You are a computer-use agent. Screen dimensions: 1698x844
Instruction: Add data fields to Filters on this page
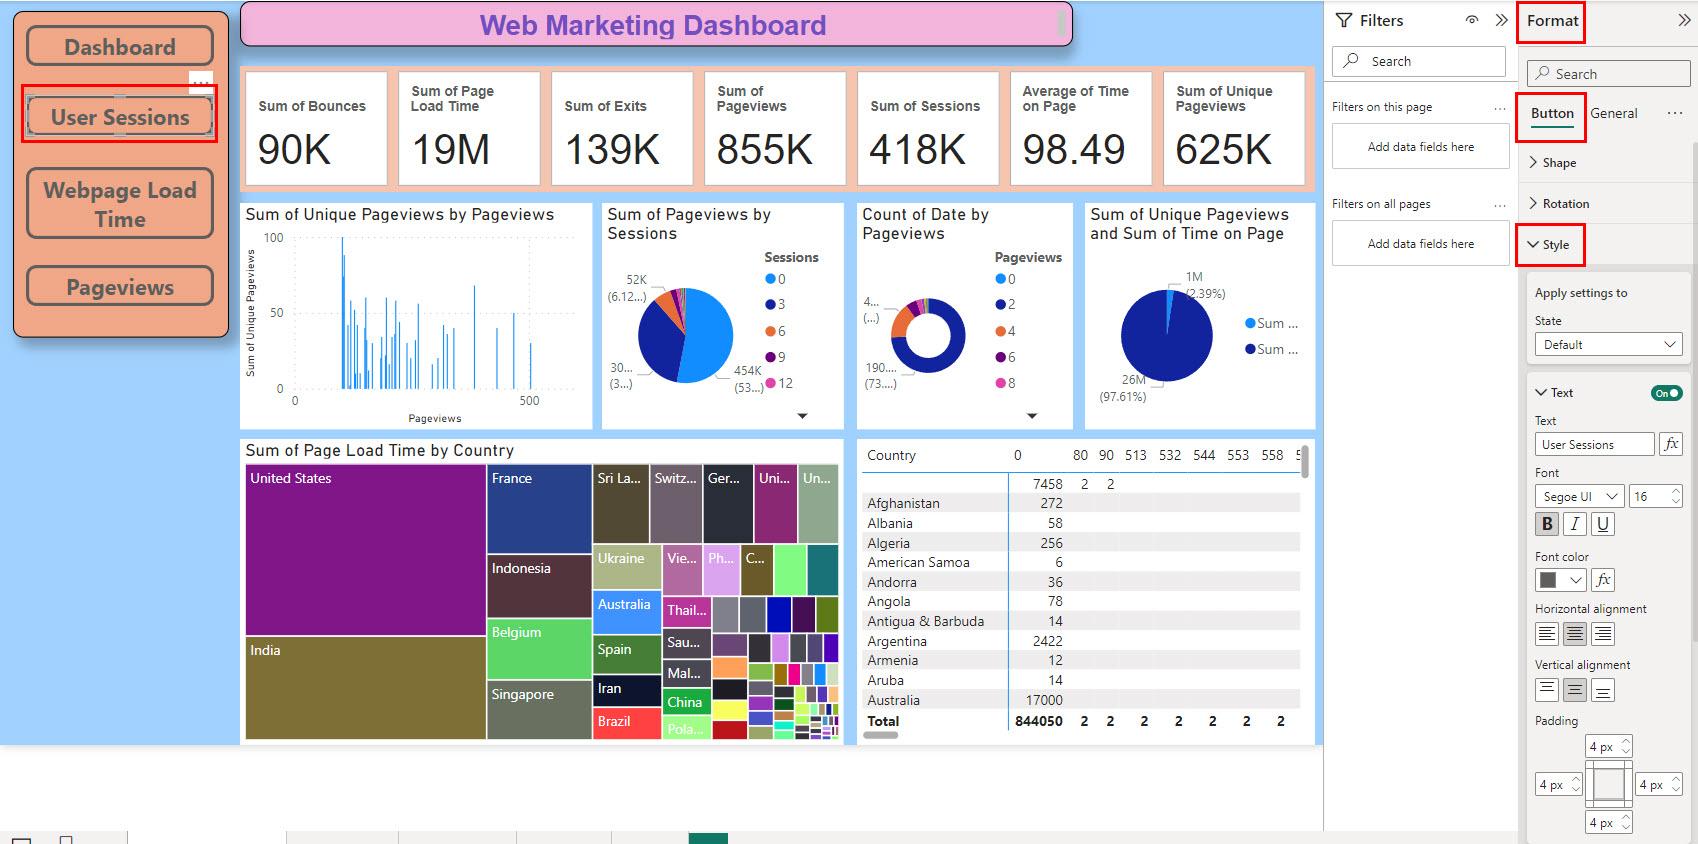pyautogui.click(x=1420, y=147)
